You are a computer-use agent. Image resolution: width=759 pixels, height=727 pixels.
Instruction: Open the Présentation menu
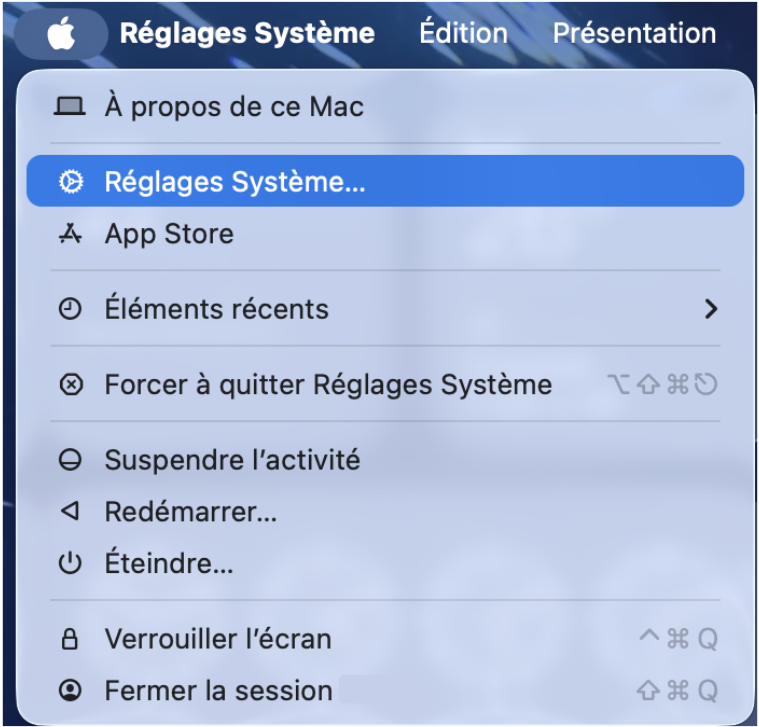(634, 33)
